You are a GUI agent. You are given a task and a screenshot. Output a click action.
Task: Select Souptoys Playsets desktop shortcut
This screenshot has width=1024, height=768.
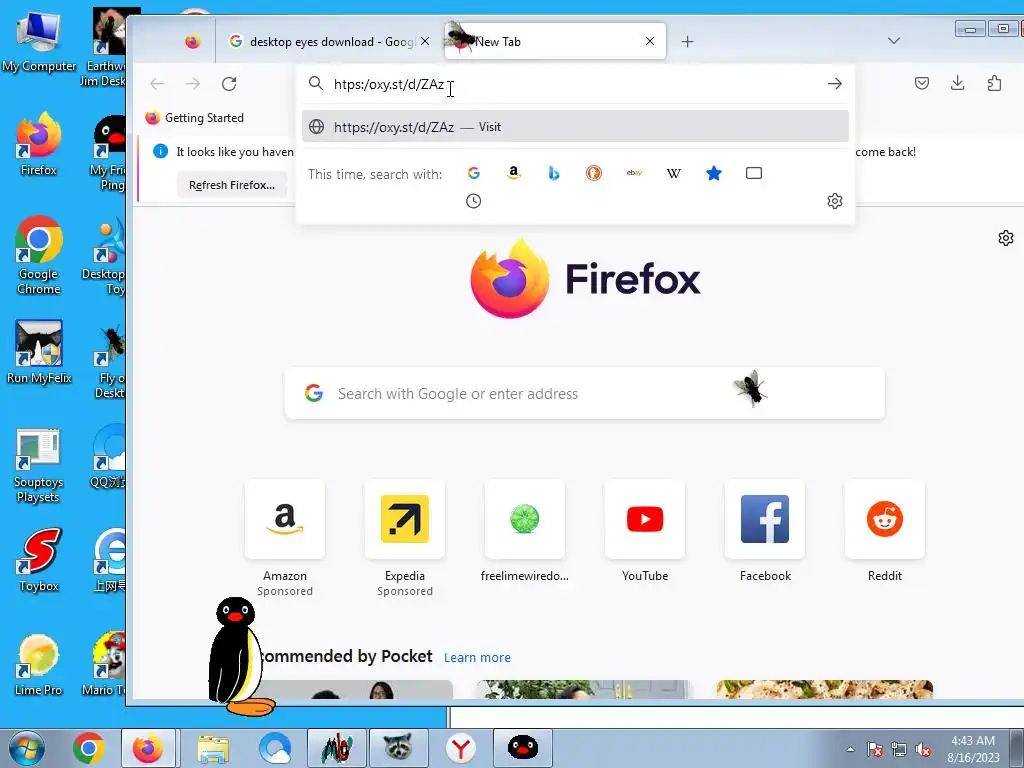coord(39,466)
